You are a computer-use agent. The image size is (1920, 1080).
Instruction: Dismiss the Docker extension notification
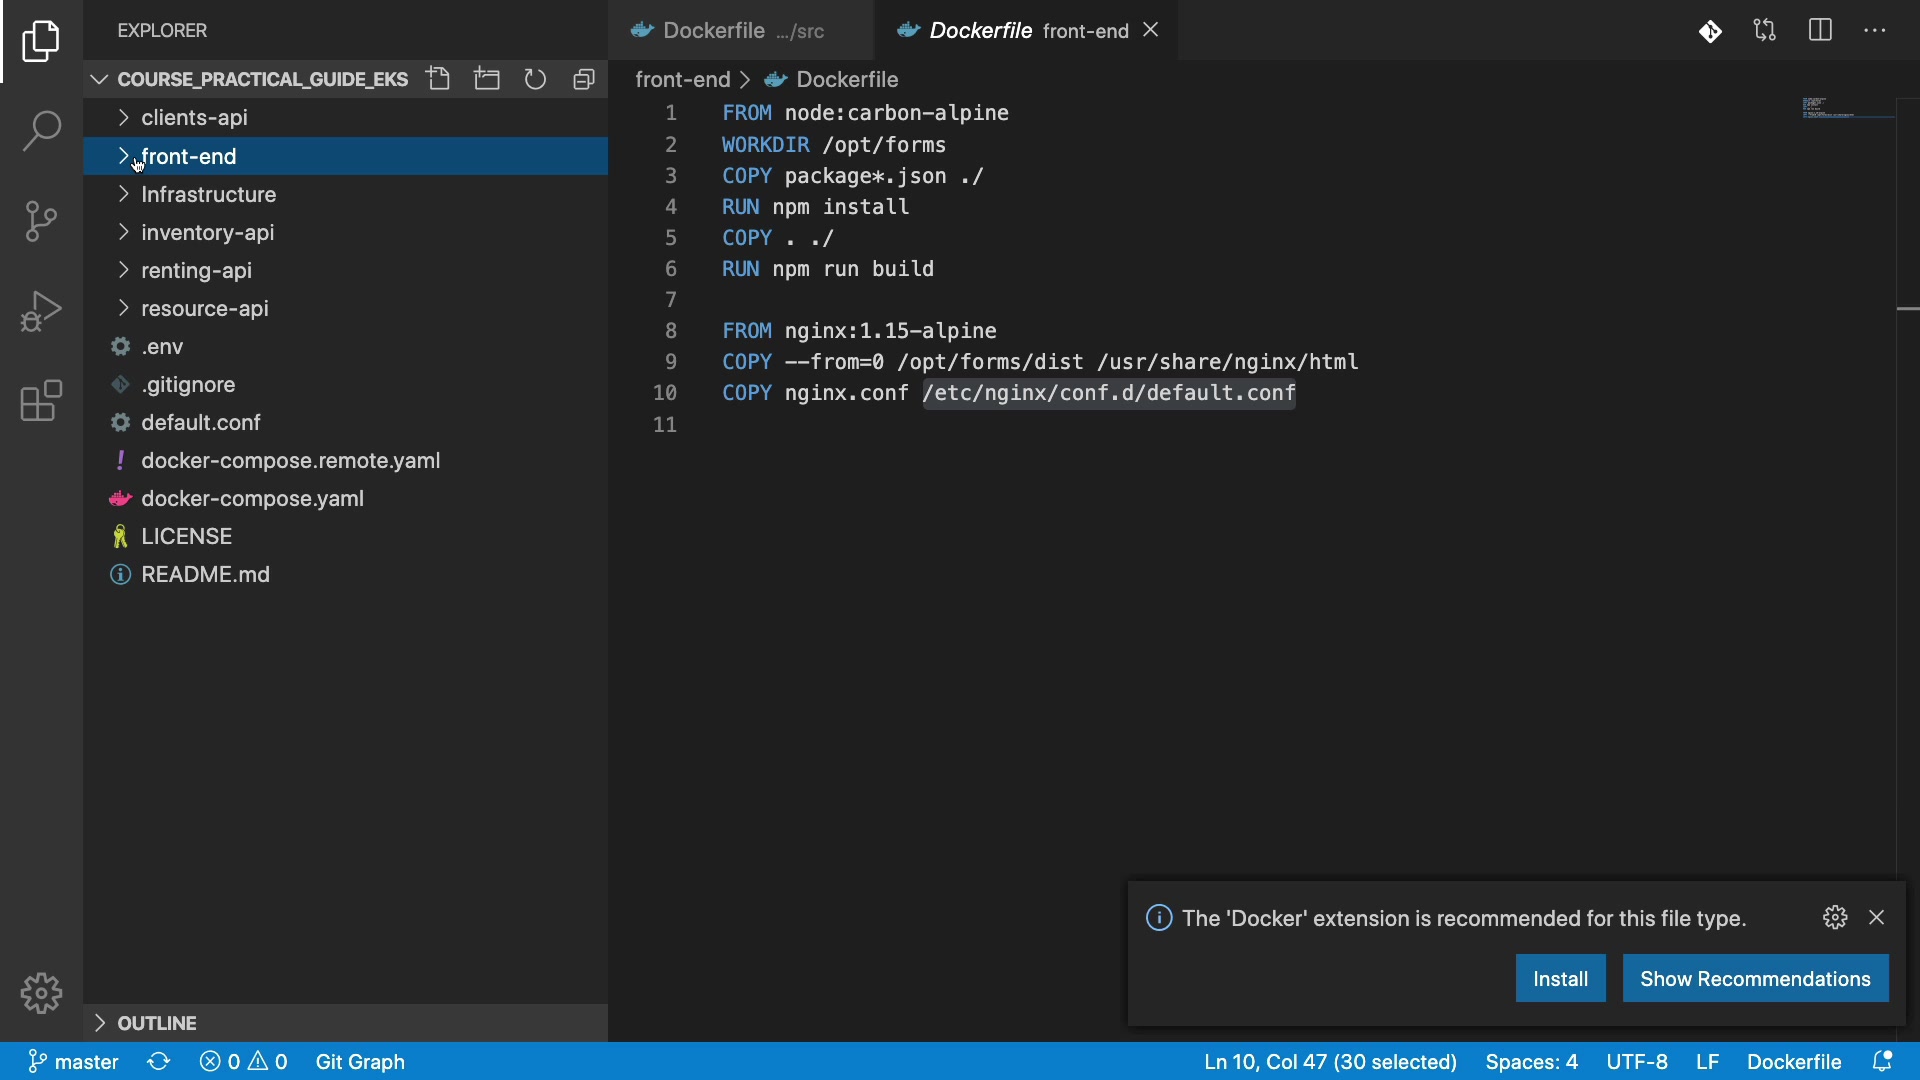pos(1877,918)
